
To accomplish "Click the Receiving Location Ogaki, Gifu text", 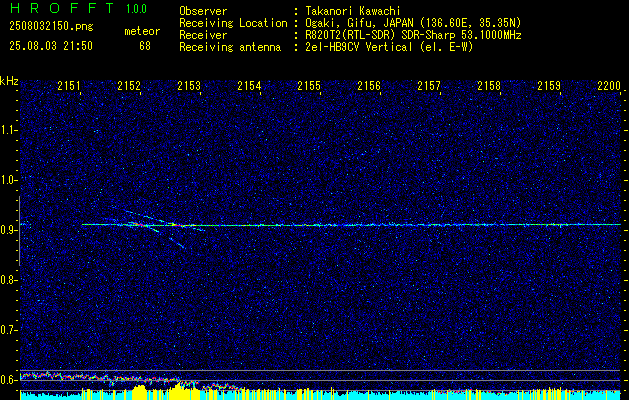I will click(x=413, y=23).
